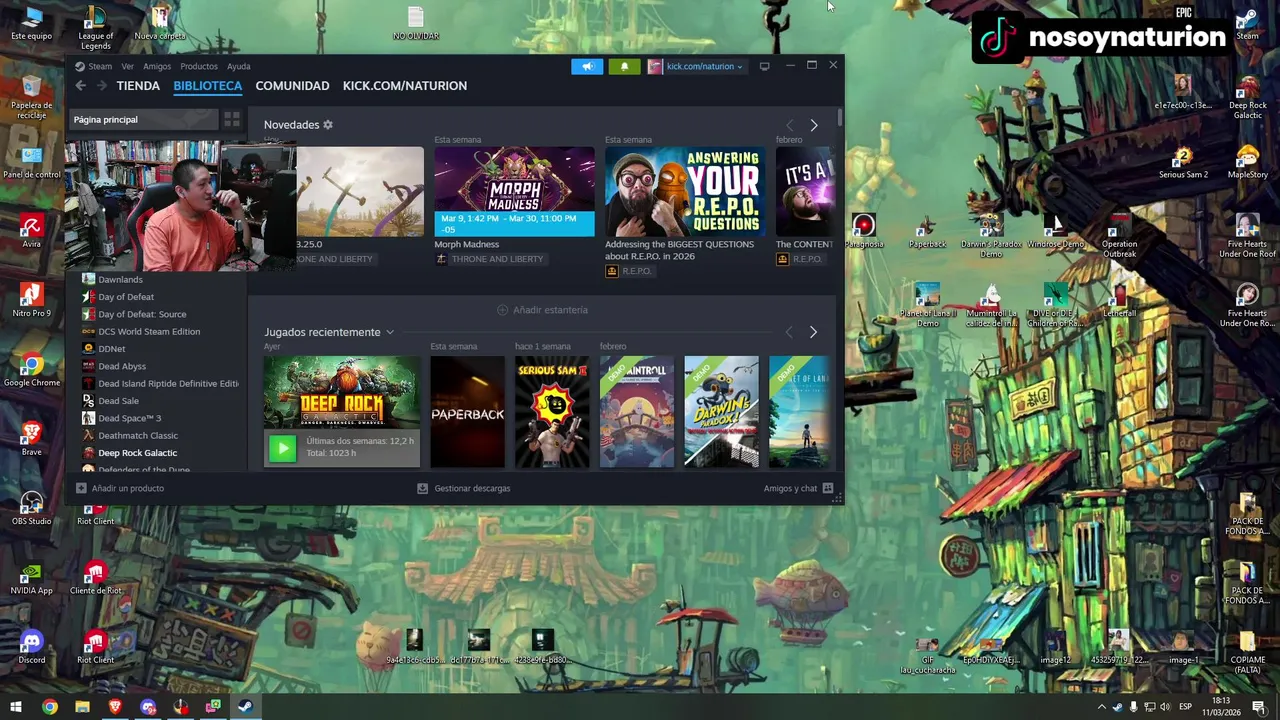Select Discord desktop icon

(x=31, y=646)
